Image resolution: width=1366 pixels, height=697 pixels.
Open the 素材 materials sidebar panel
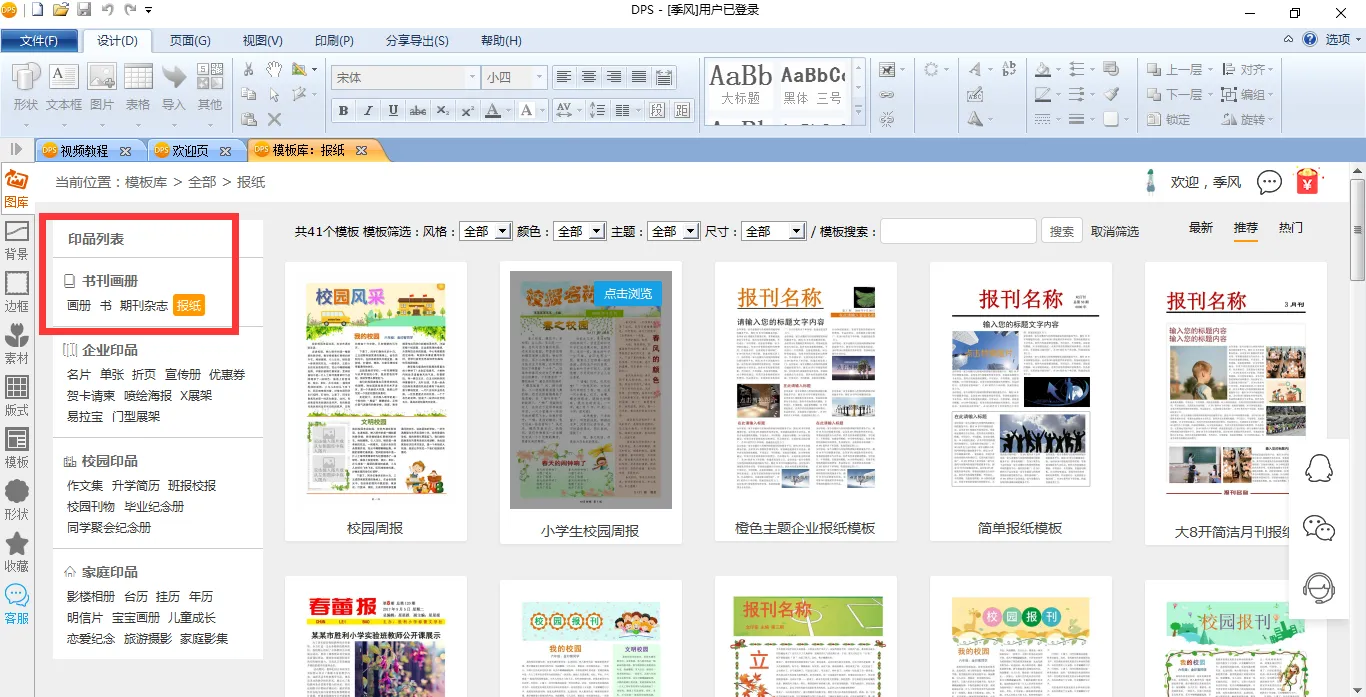click(x=17, y=343)
